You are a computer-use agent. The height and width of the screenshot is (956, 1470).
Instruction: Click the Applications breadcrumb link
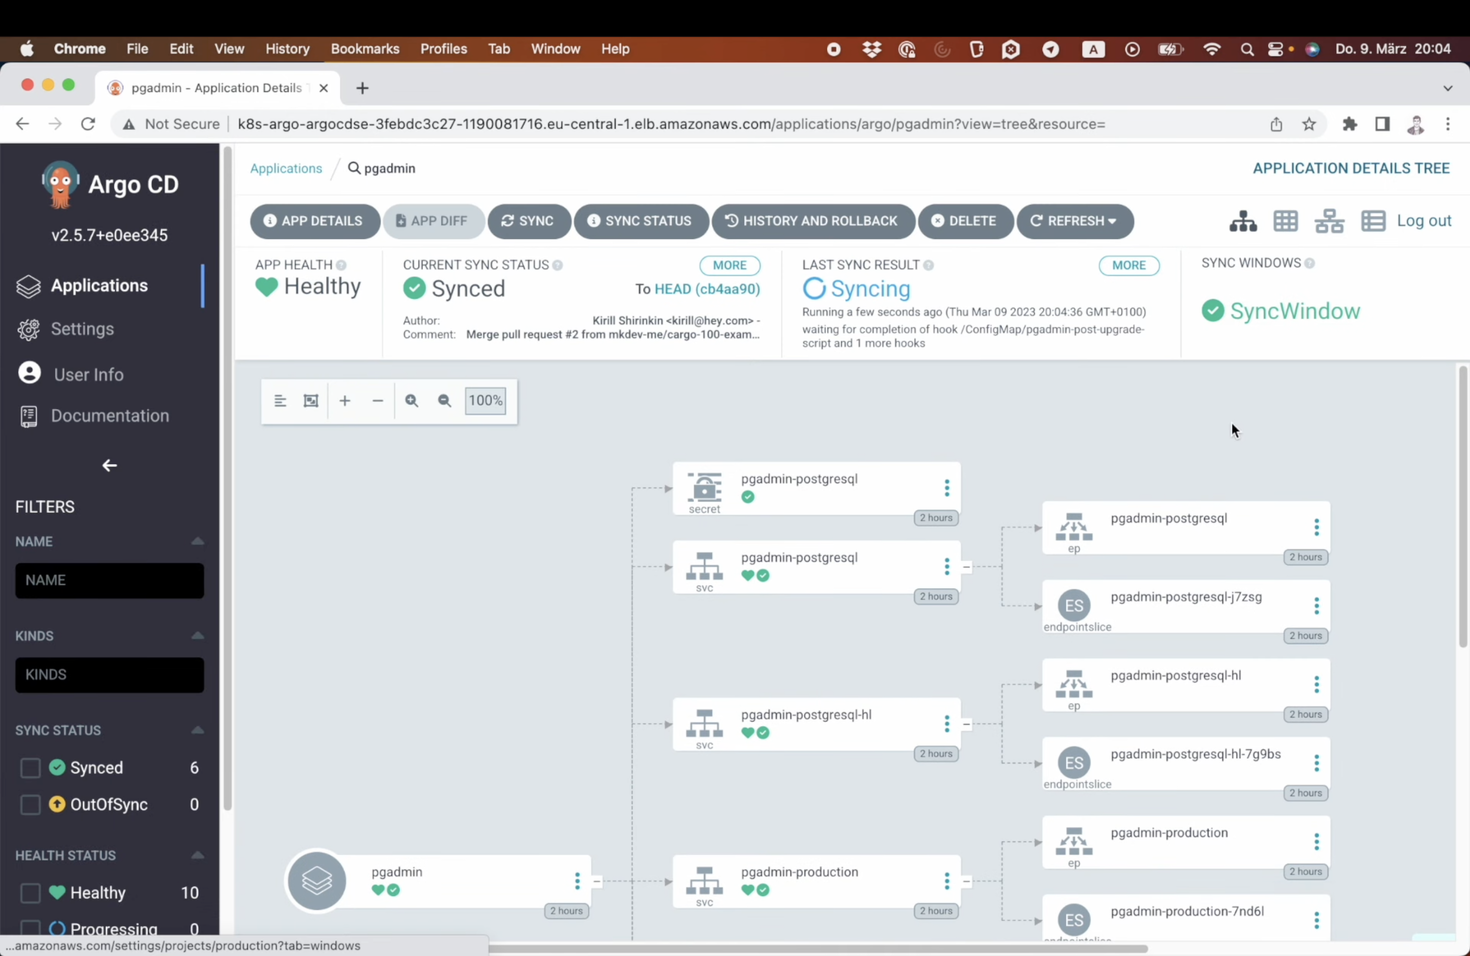286,169
